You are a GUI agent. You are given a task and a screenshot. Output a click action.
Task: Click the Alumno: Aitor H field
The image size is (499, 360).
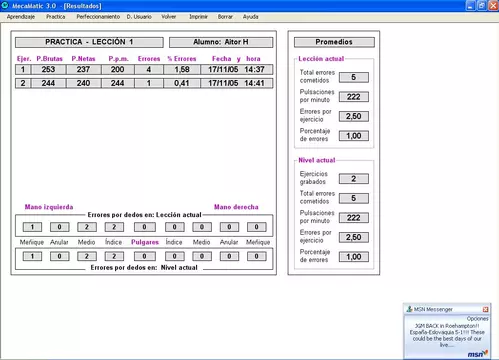(x=221, y=42)
